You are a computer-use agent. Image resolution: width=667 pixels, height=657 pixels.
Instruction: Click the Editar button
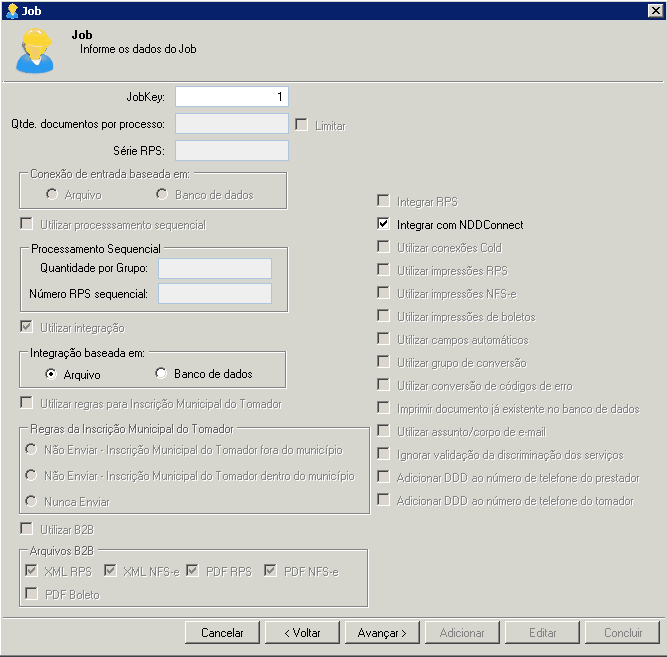(542, 632)
